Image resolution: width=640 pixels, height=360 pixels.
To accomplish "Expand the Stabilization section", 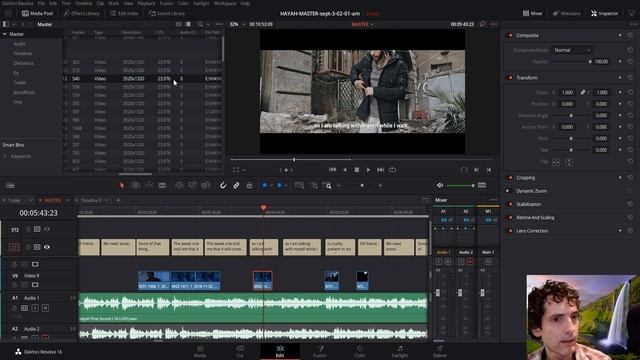I will [x=529, y=204].
